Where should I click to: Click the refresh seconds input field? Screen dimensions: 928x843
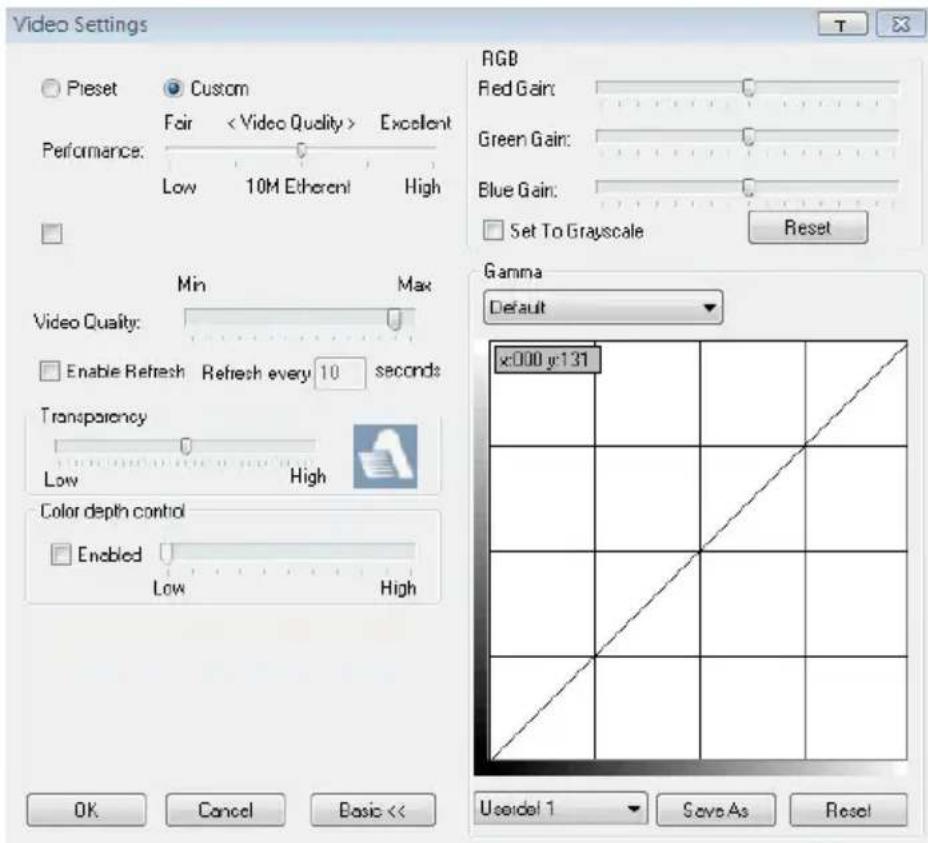[x=340, y=373]
